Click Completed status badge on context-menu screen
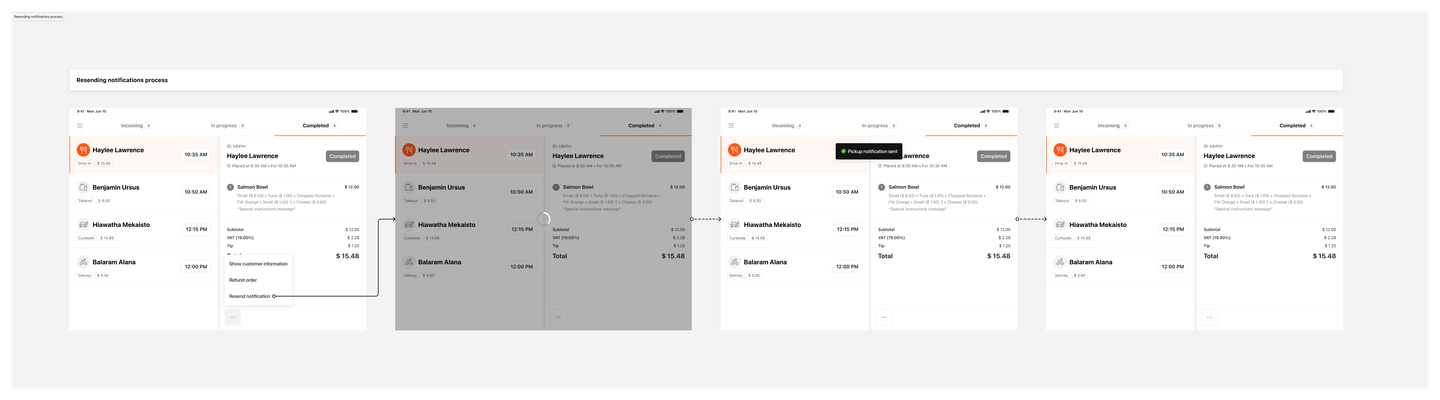Screen dimensions: 1440x400 click(342, 156)
